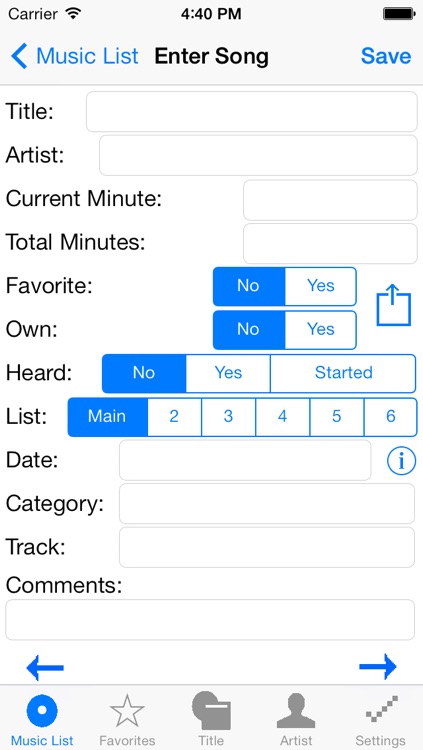Open the Settings checkmark tab
This screenshot has width=423, height=750.
tap(380, 720)
